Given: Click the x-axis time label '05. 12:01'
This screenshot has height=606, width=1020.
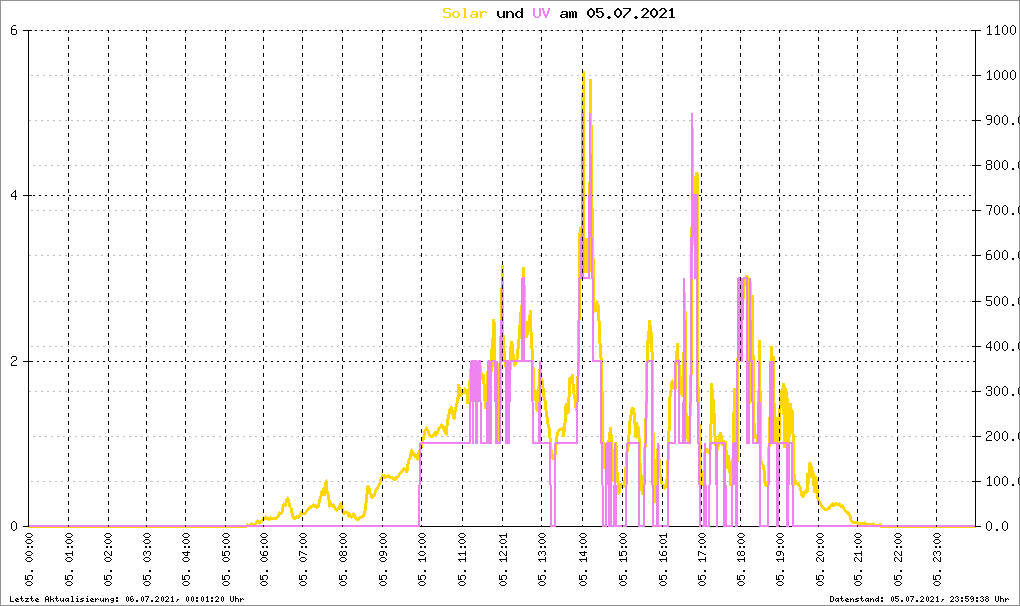Looking at the screenshot, I should [x=503, y=560].
